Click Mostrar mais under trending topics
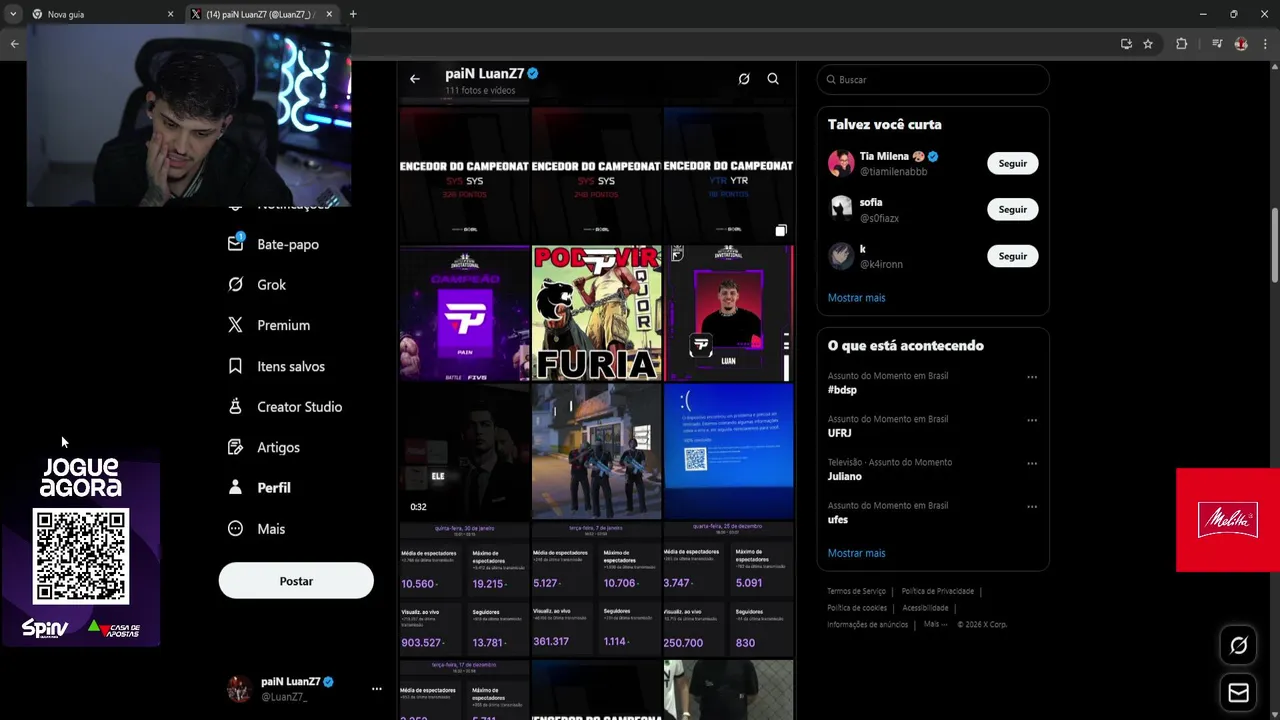The image size is (1280, 720). (856, 553)
